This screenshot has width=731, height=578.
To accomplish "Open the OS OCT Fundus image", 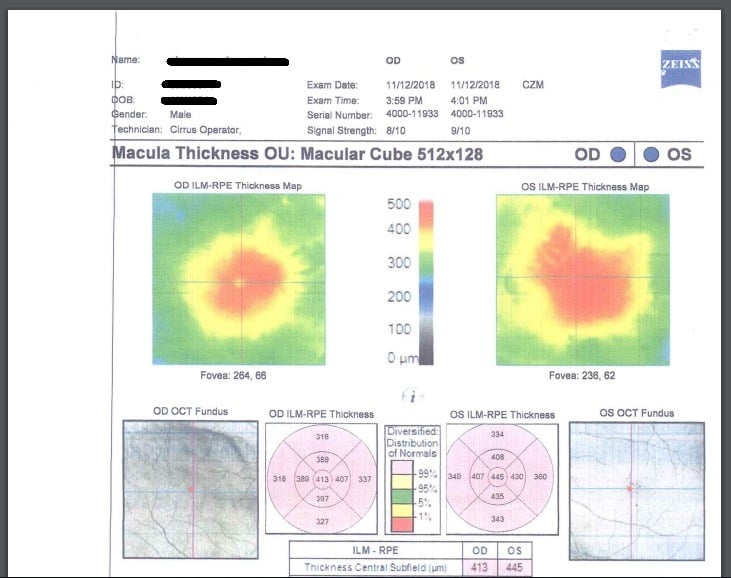I will [x=636, y=488].
